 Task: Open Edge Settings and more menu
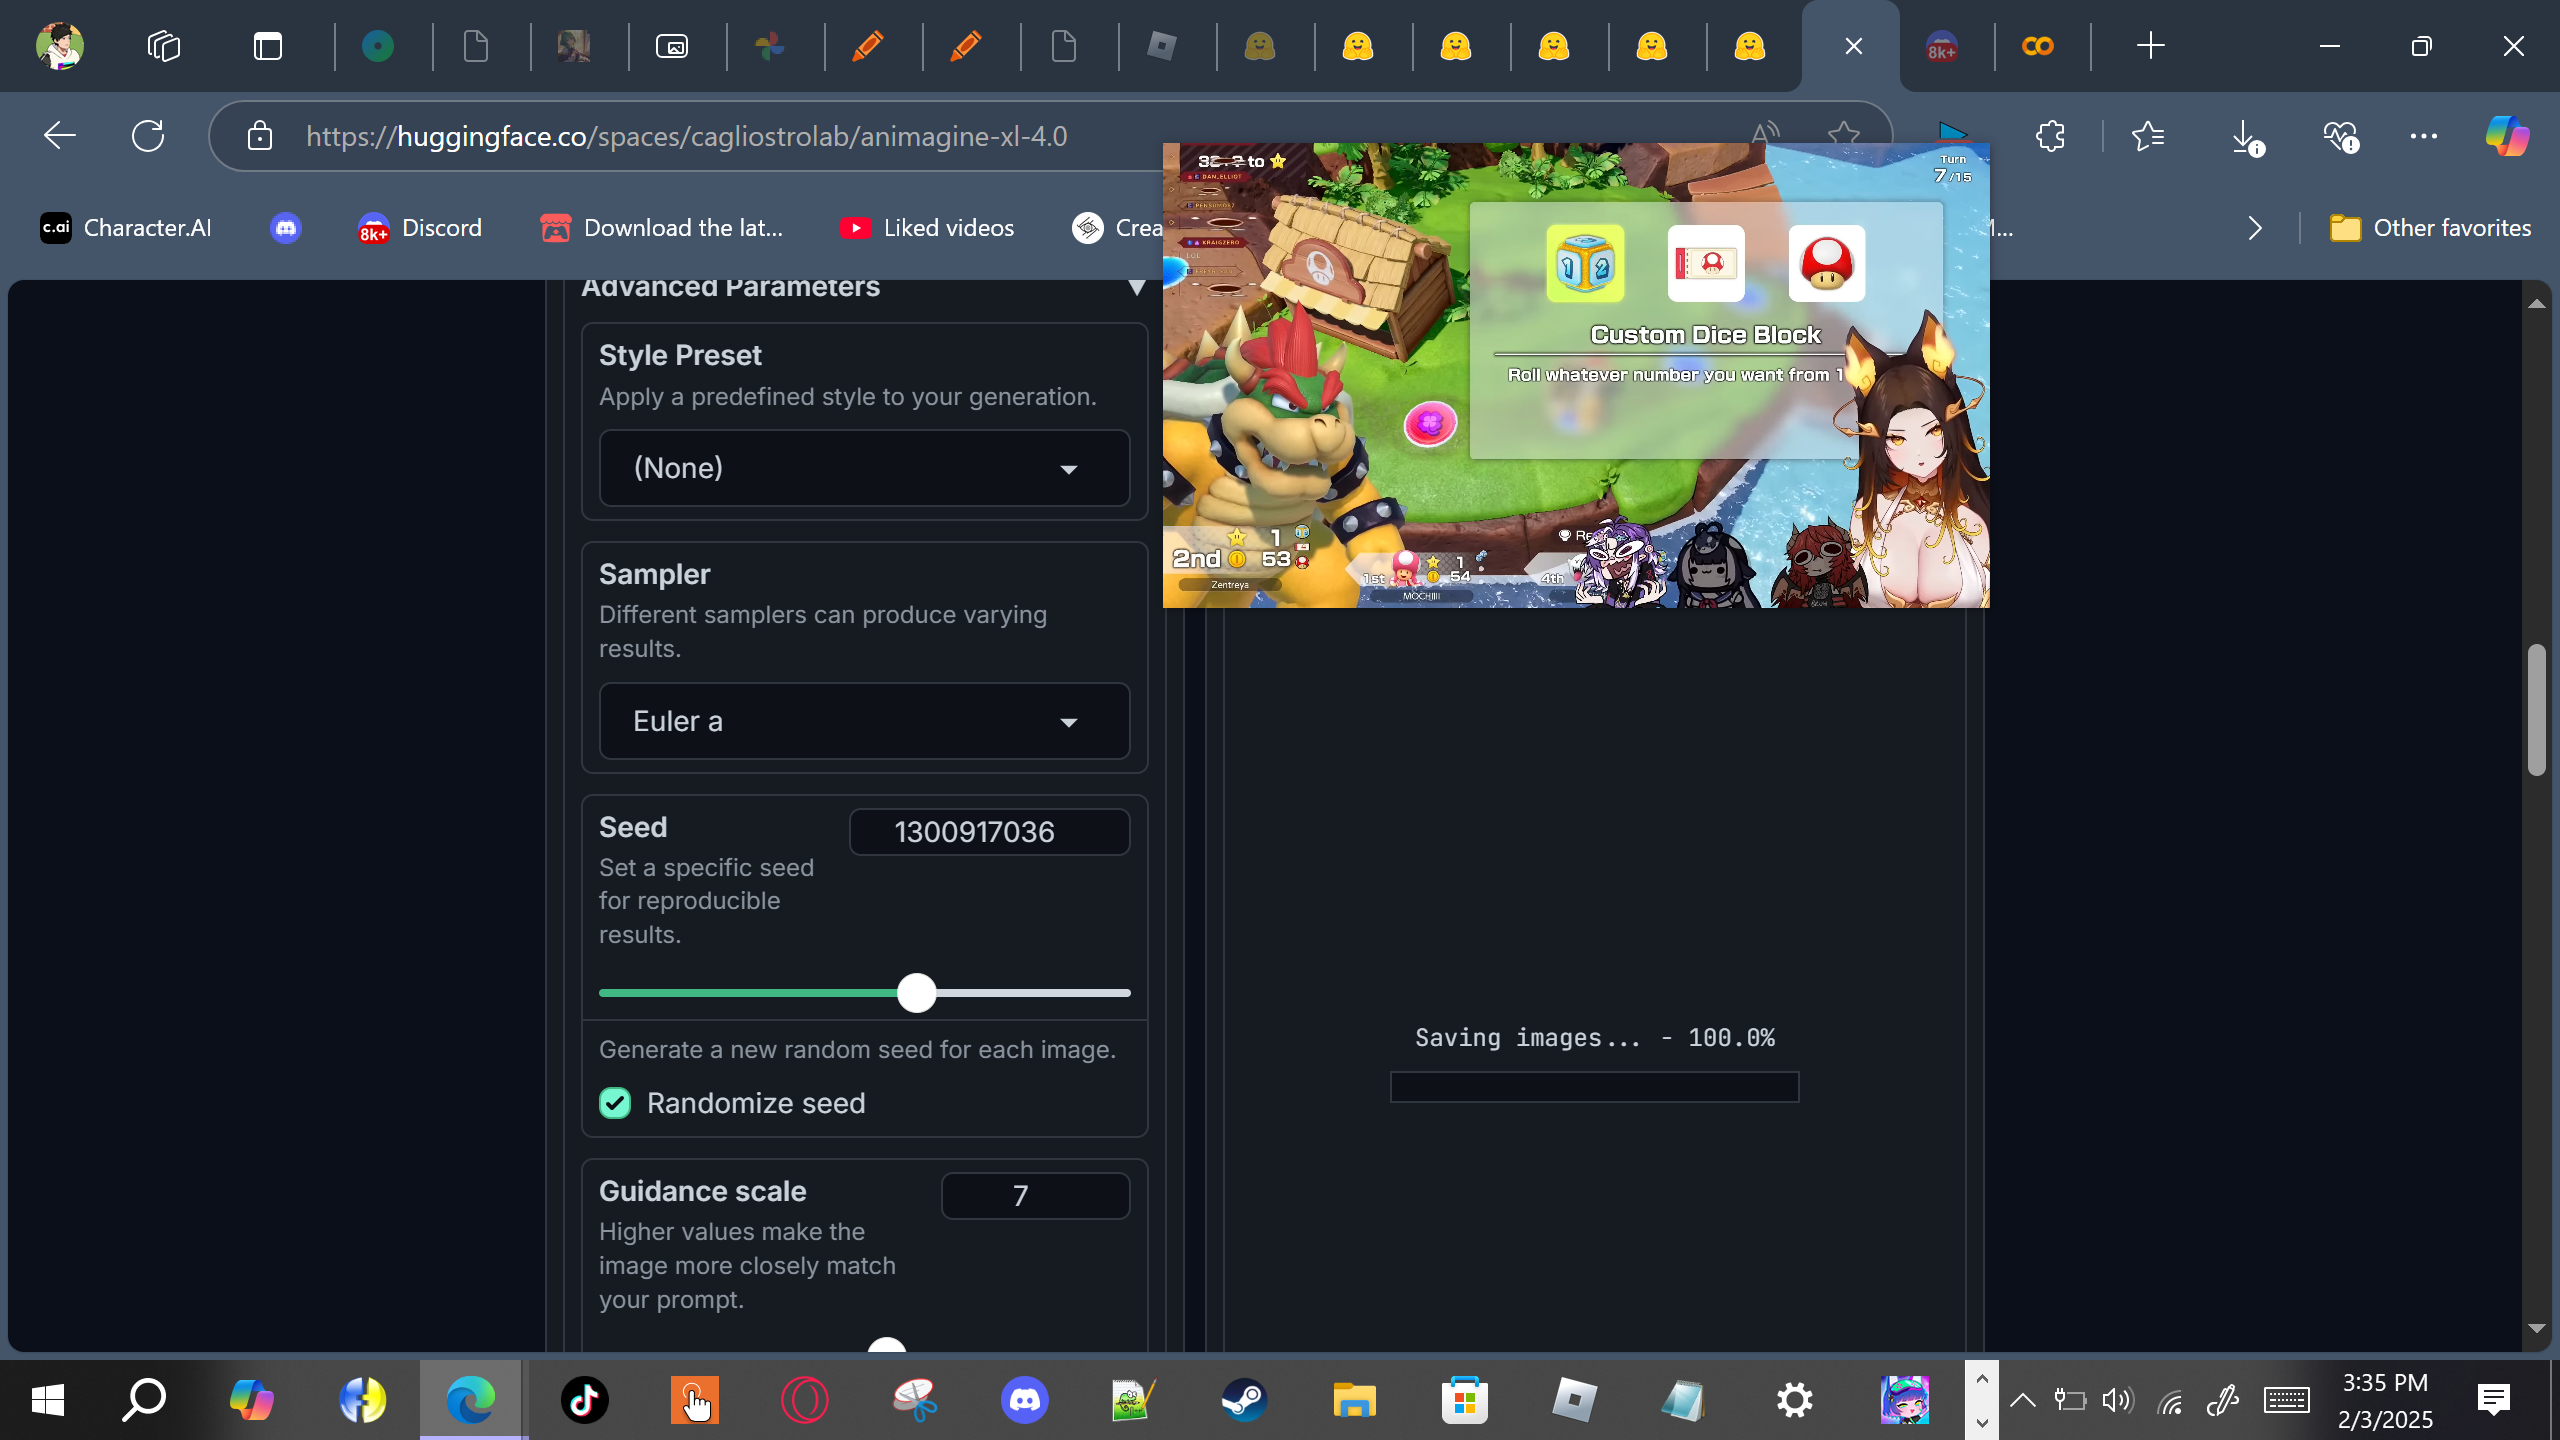click(x=2424, y=136)
